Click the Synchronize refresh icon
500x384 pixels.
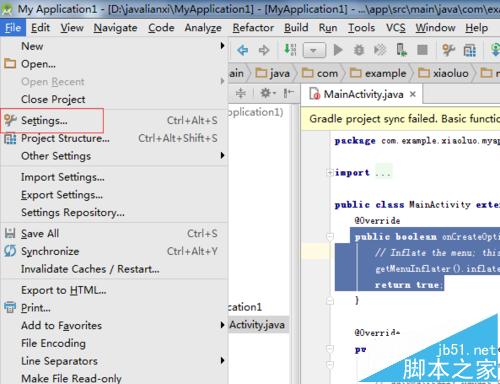[10, 251]
